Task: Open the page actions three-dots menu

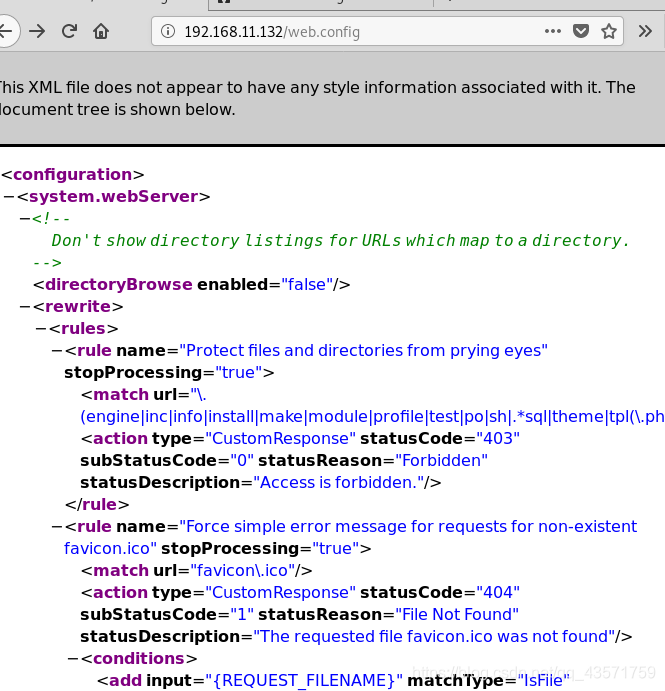Action: coord(553,31)
